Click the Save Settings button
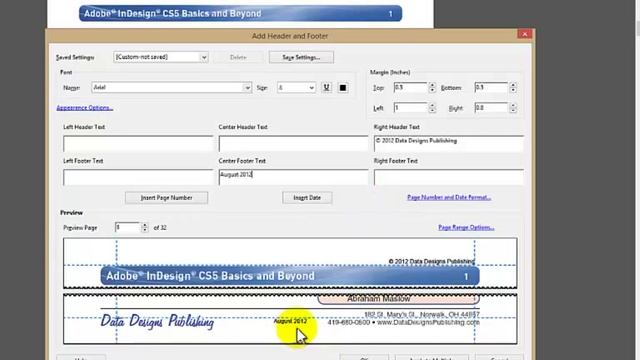 point(301,57)
